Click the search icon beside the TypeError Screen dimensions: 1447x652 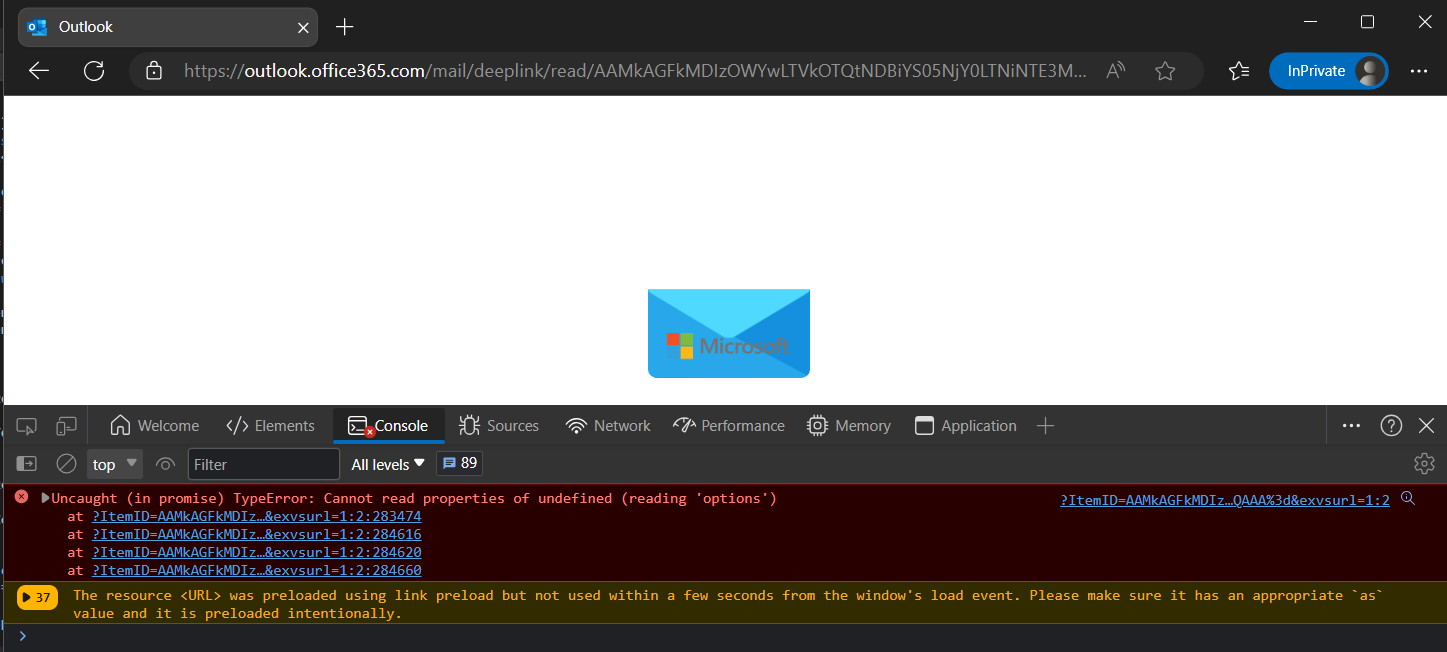pyautogui.click(x=1408, y=498)
